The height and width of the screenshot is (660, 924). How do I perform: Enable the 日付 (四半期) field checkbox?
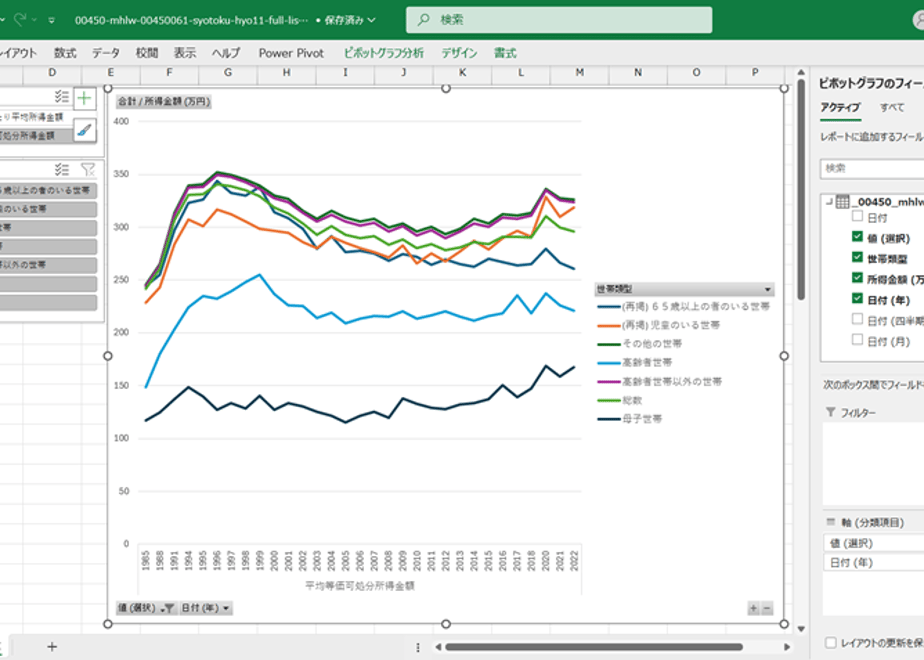coord(857,319)
